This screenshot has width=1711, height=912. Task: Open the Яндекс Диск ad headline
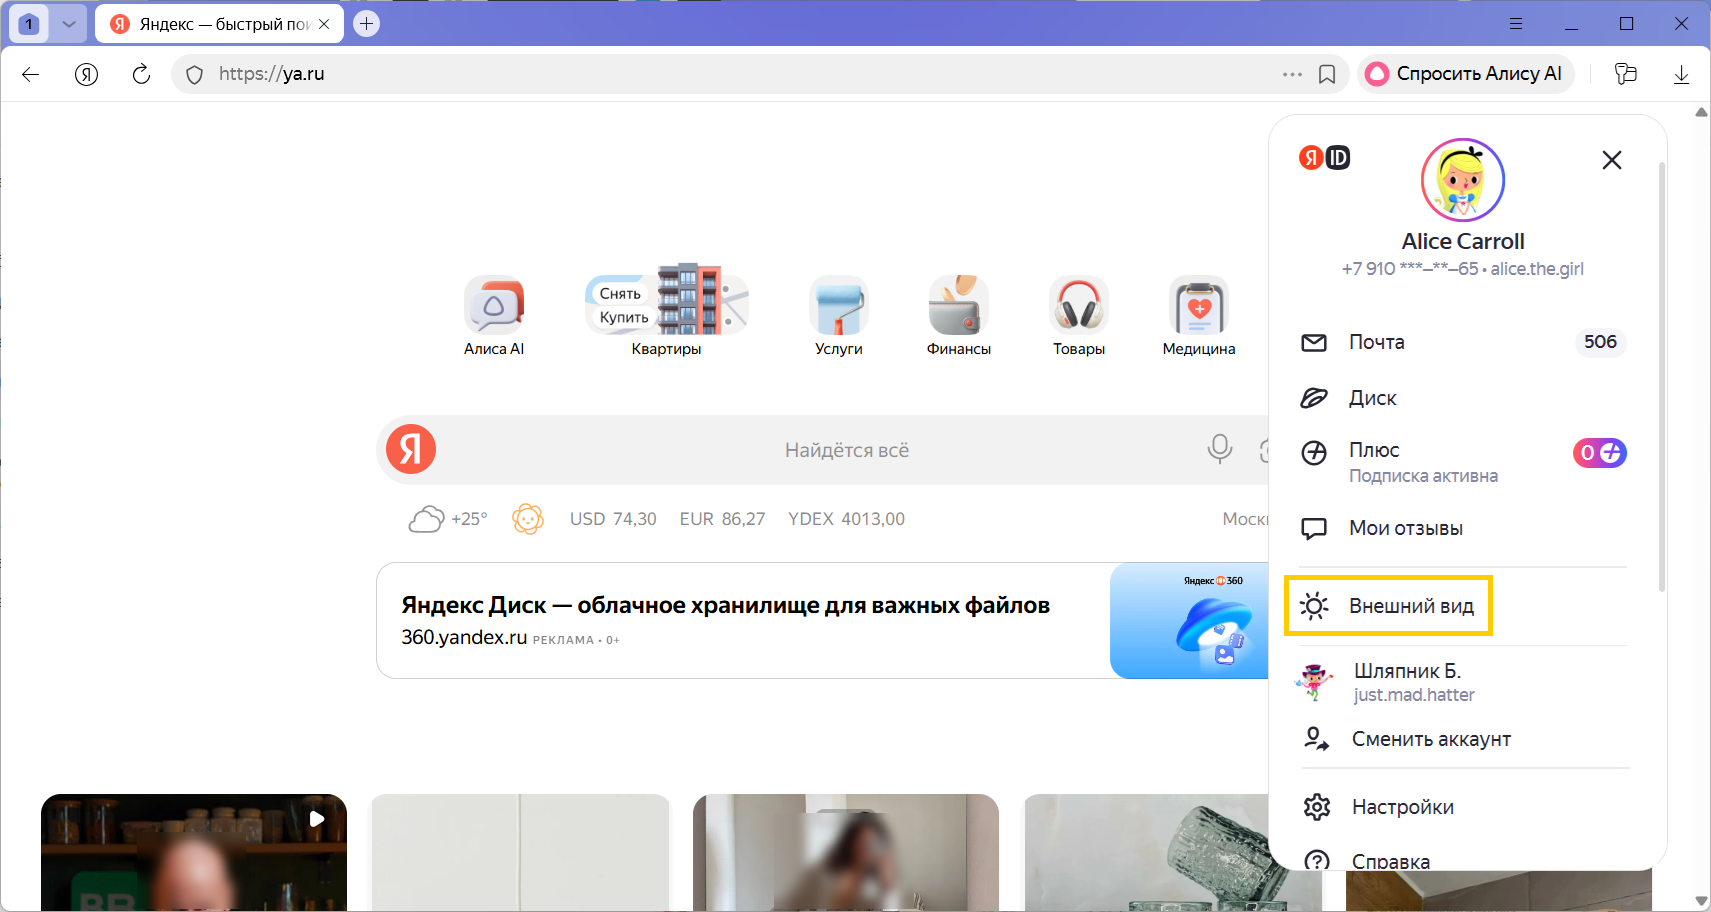[725, 605]
